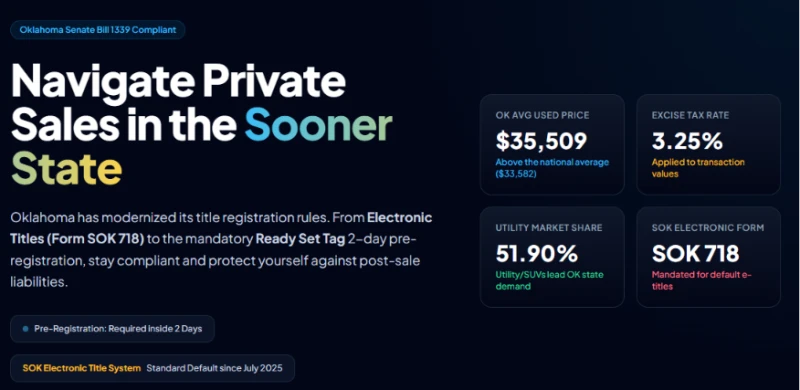This screenshot has width=800, height=390.
Task: Click the Navigate Private Sales headline
Action: [202, 125]
